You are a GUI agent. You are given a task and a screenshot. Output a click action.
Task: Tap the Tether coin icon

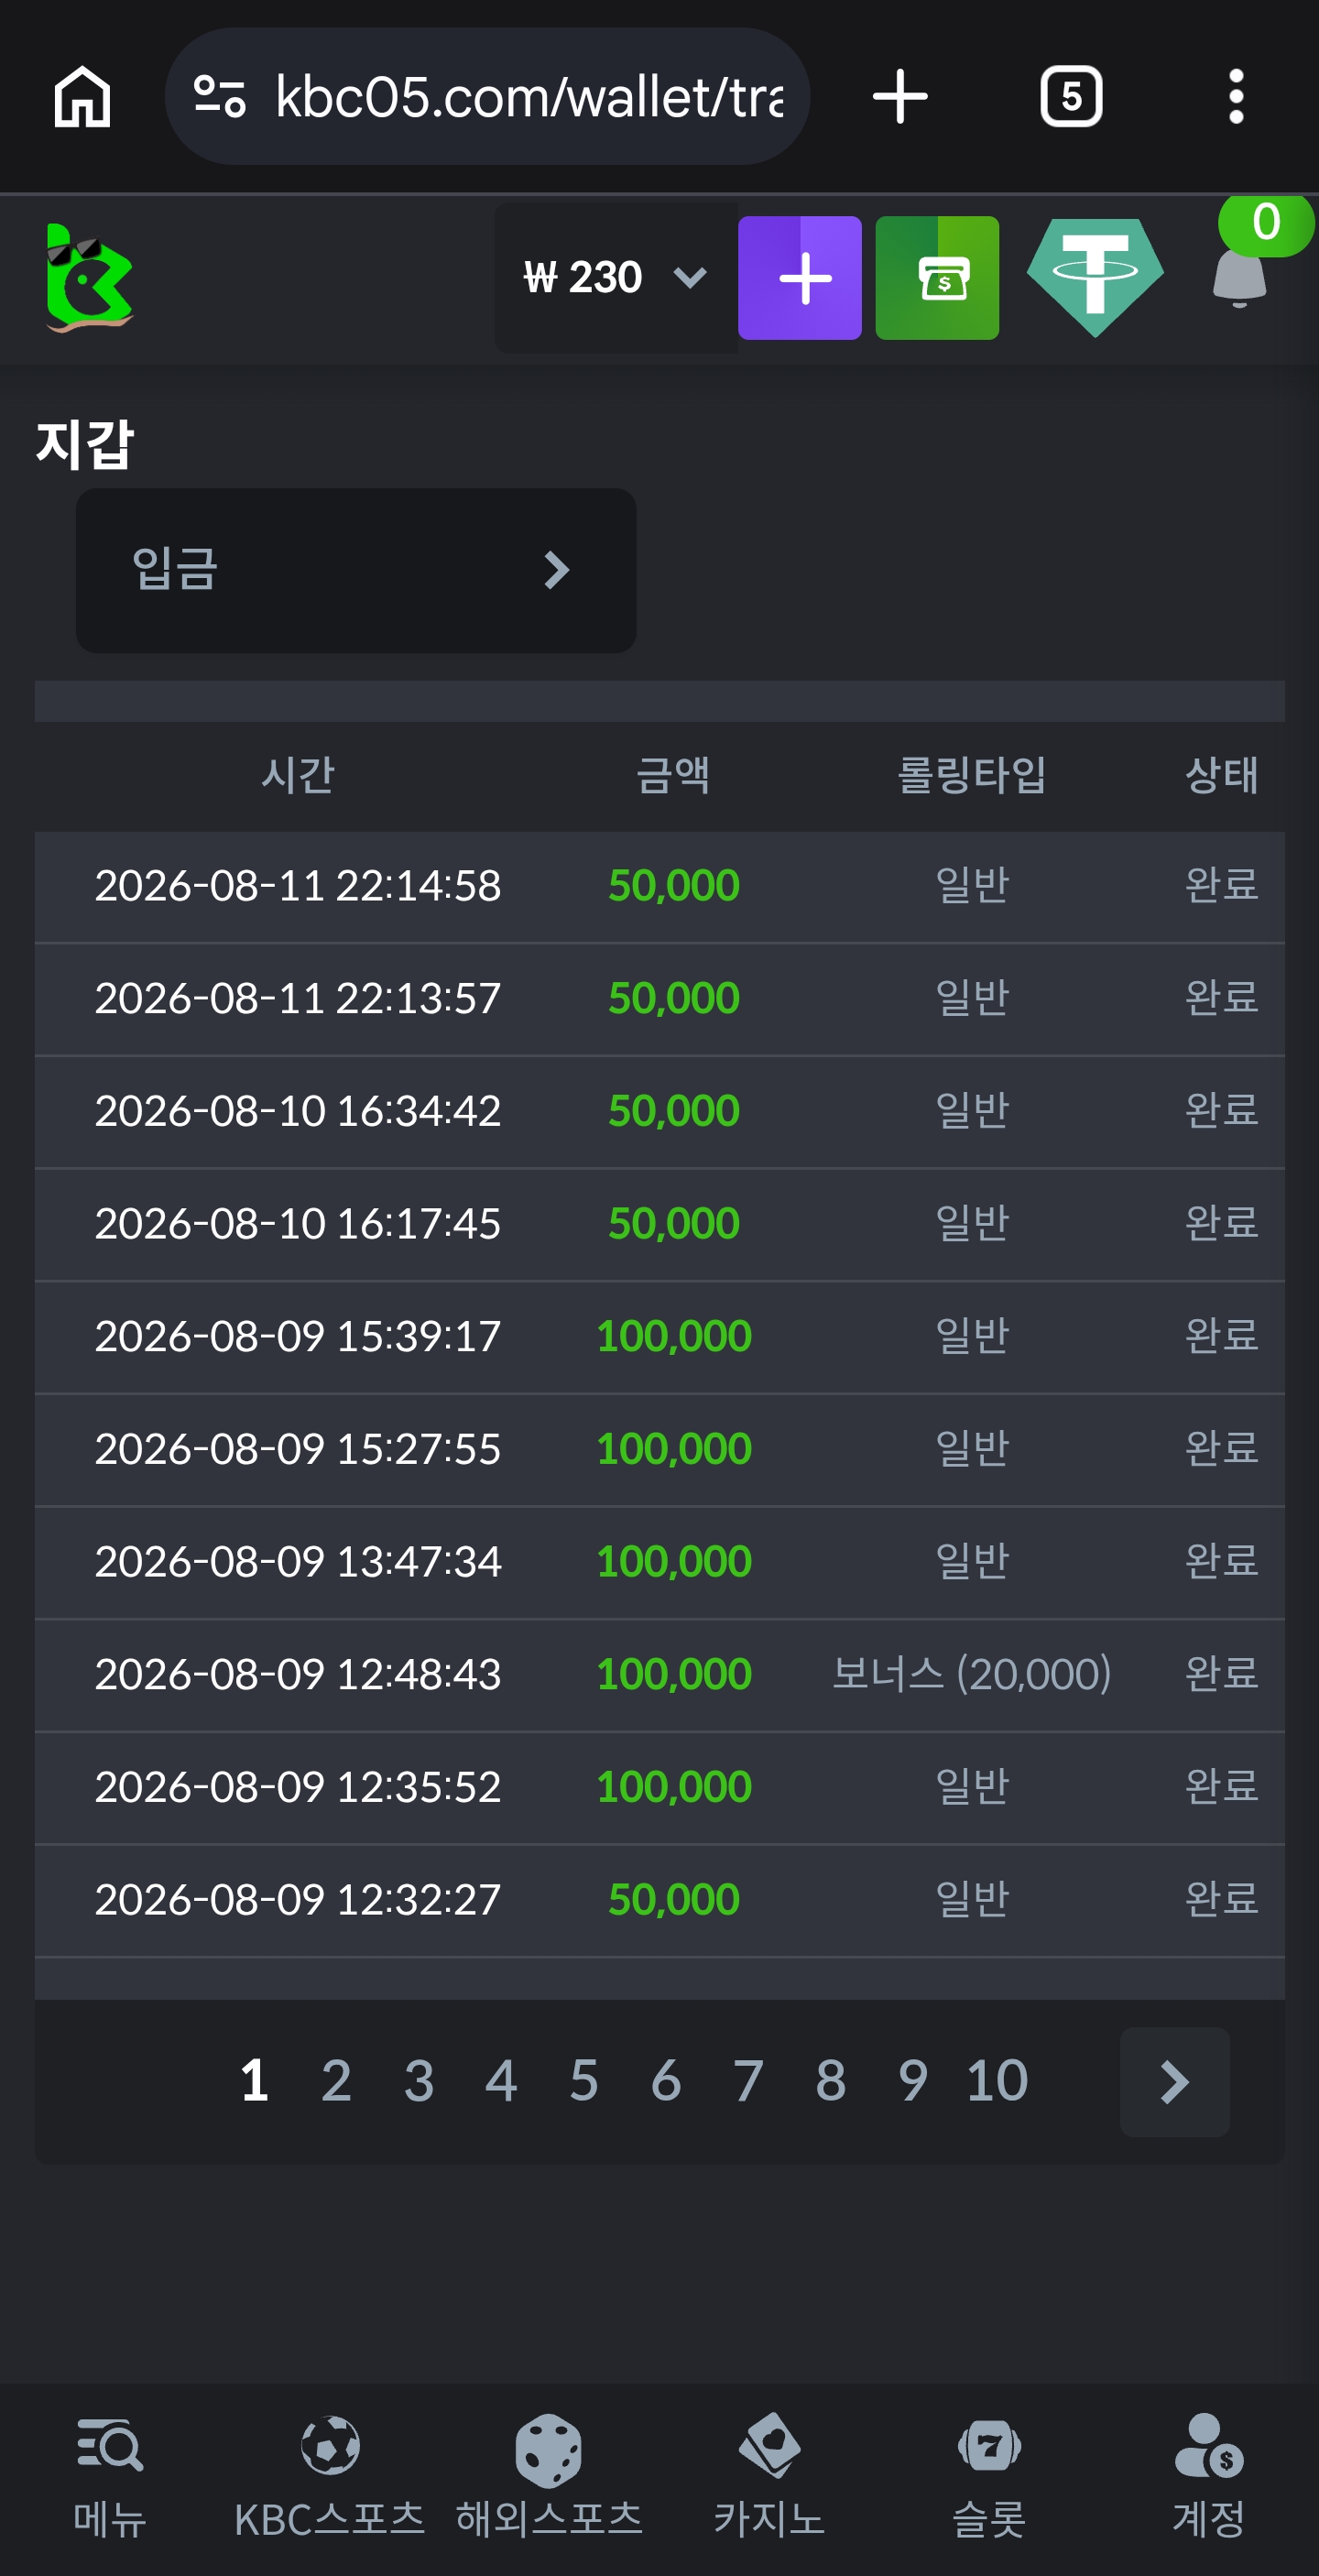(1095, 278)
